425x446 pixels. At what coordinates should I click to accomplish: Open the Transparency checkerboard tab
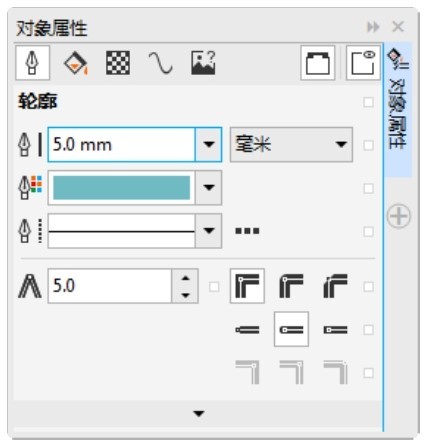point(118,63)
